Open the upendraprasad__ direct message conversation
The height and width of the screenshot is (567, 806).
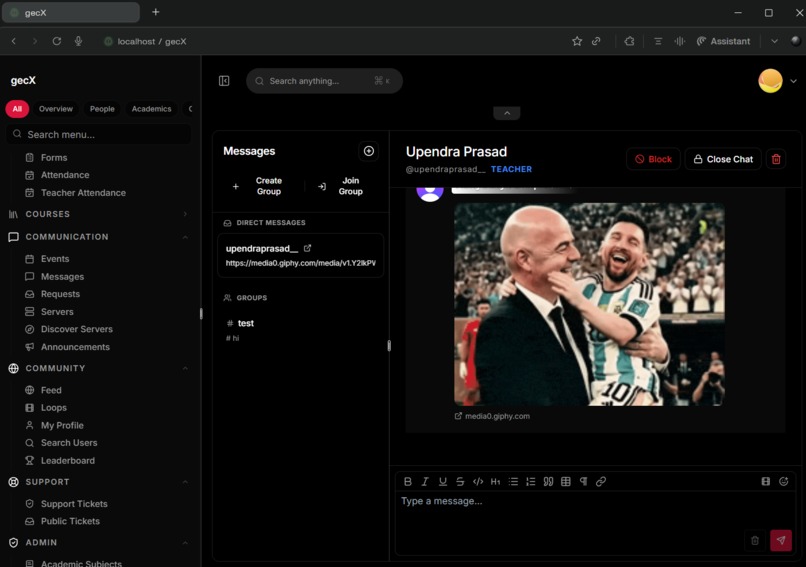point(301,255)
